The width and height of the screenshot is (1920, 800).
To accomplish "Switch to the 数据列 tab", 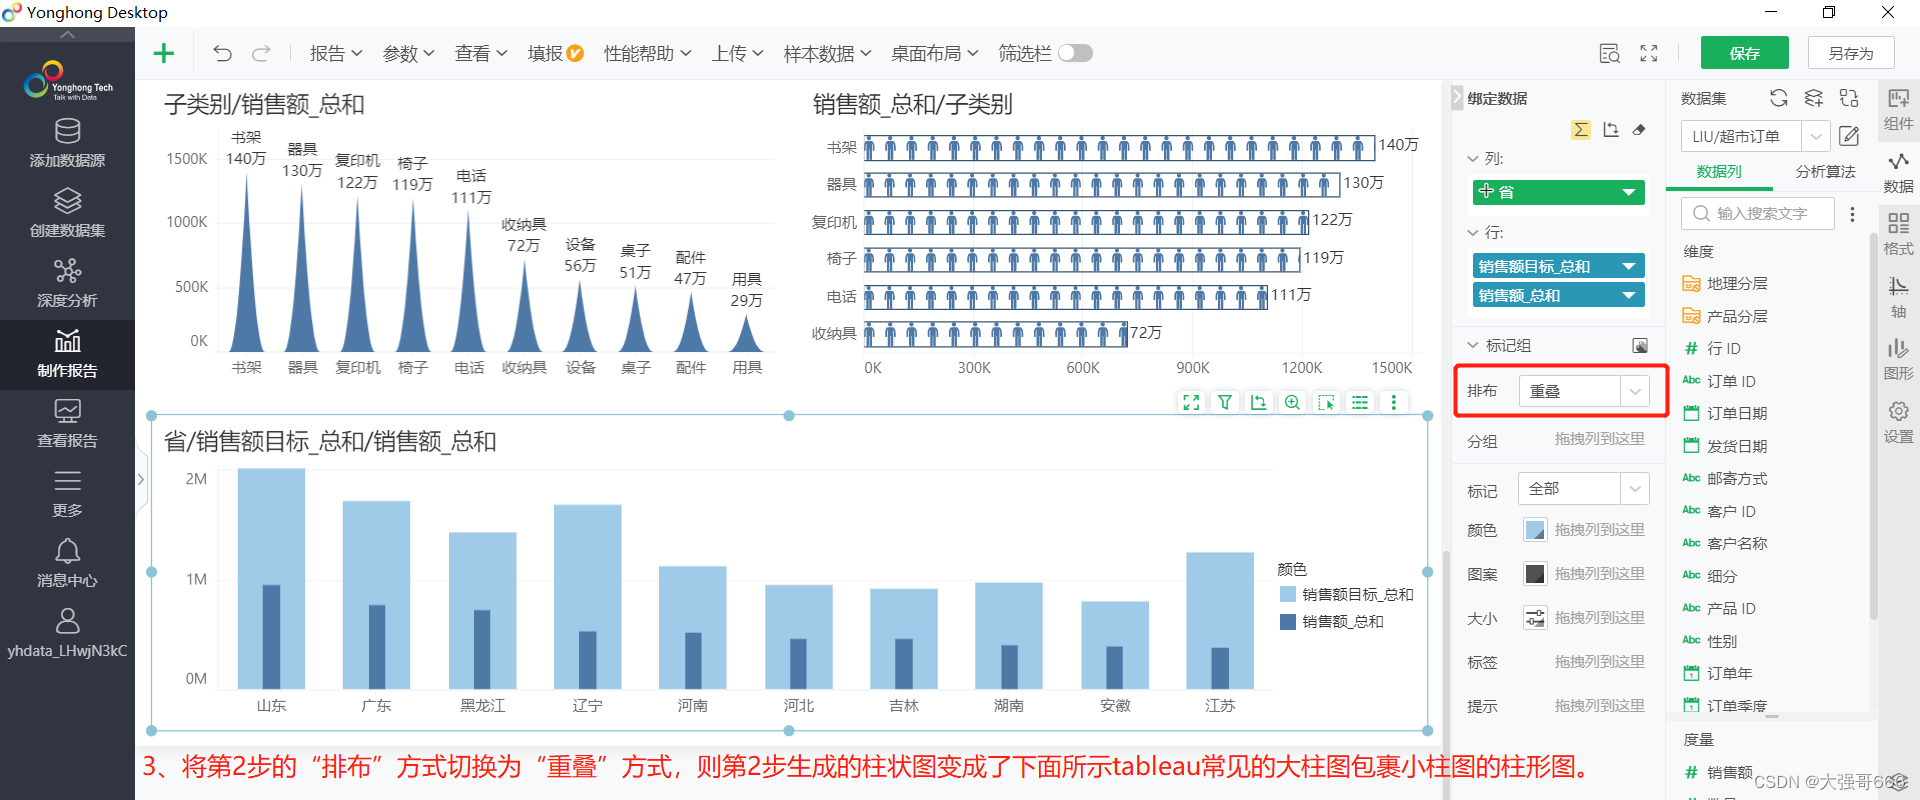I will click(x=1719, y=171).
